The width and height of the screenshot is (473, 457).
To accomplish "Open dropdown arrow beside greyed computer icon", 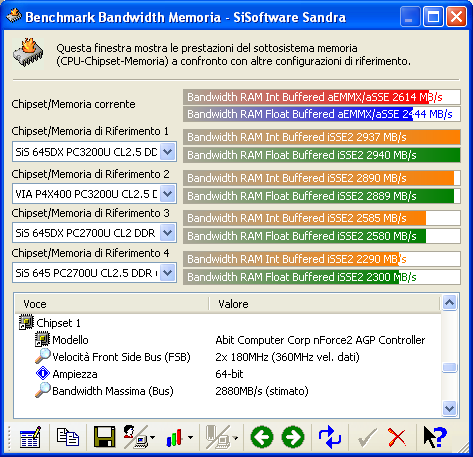I will click(235, 437).
